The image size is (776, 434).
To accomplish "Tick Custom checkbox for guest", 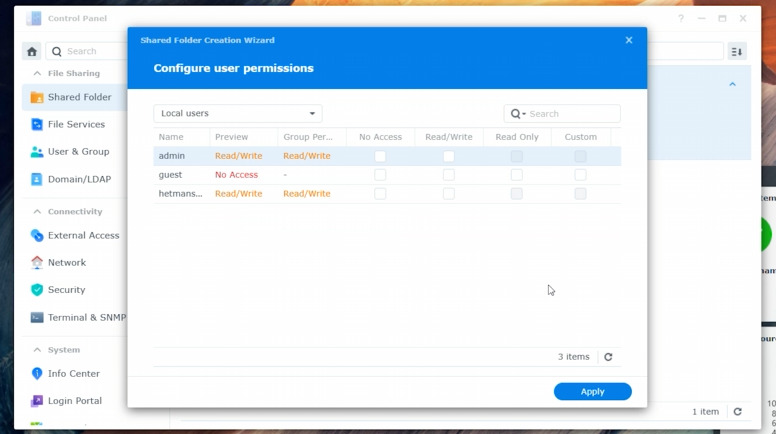I will [581, 175].
